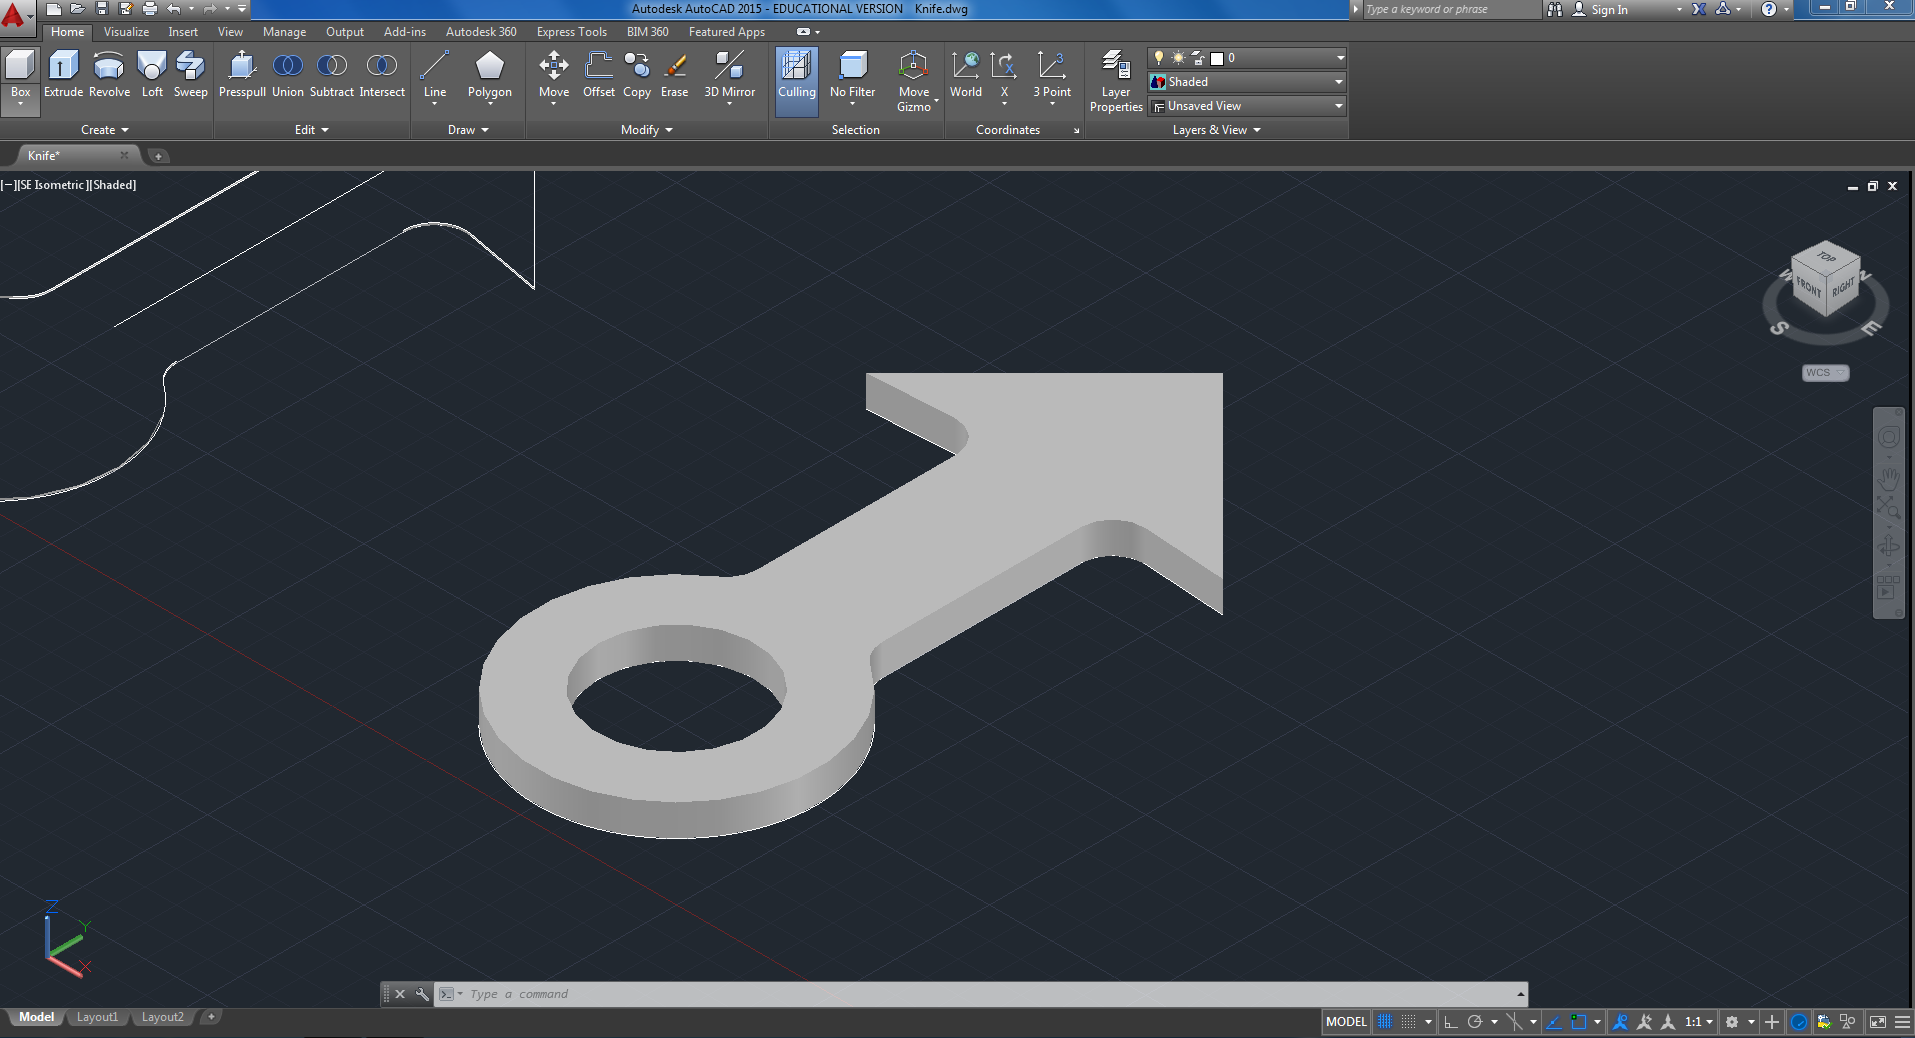Click the WCS label under ViewCube
Image resolution: width=1915 pixels, height=1038 pixels.
[1825, 373]
